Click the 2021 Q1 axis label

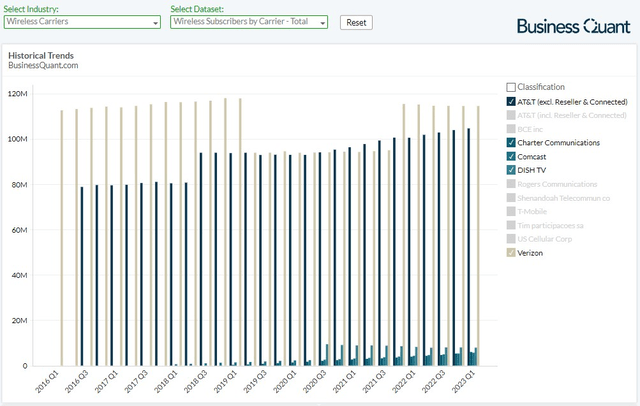[x=345, y=382]
